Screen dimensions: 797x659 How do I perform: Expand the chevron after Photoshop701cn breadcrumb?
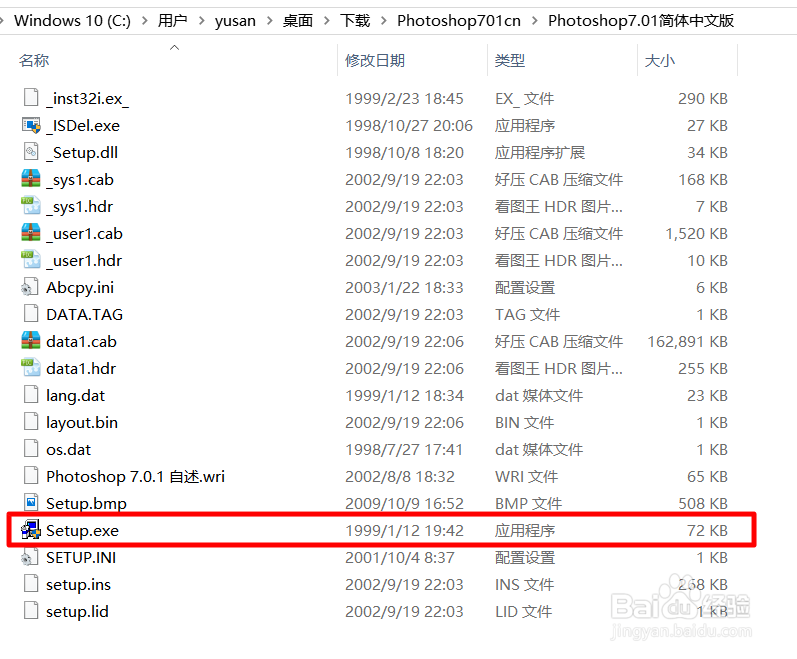pyautogui.click(x=535, y=21)
